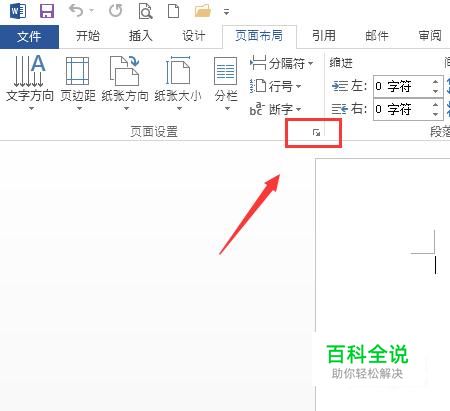Screen dimensions: 450x411
Task: Decrease the right indent value
Action: pyautogui.click(x=436, y=114)
